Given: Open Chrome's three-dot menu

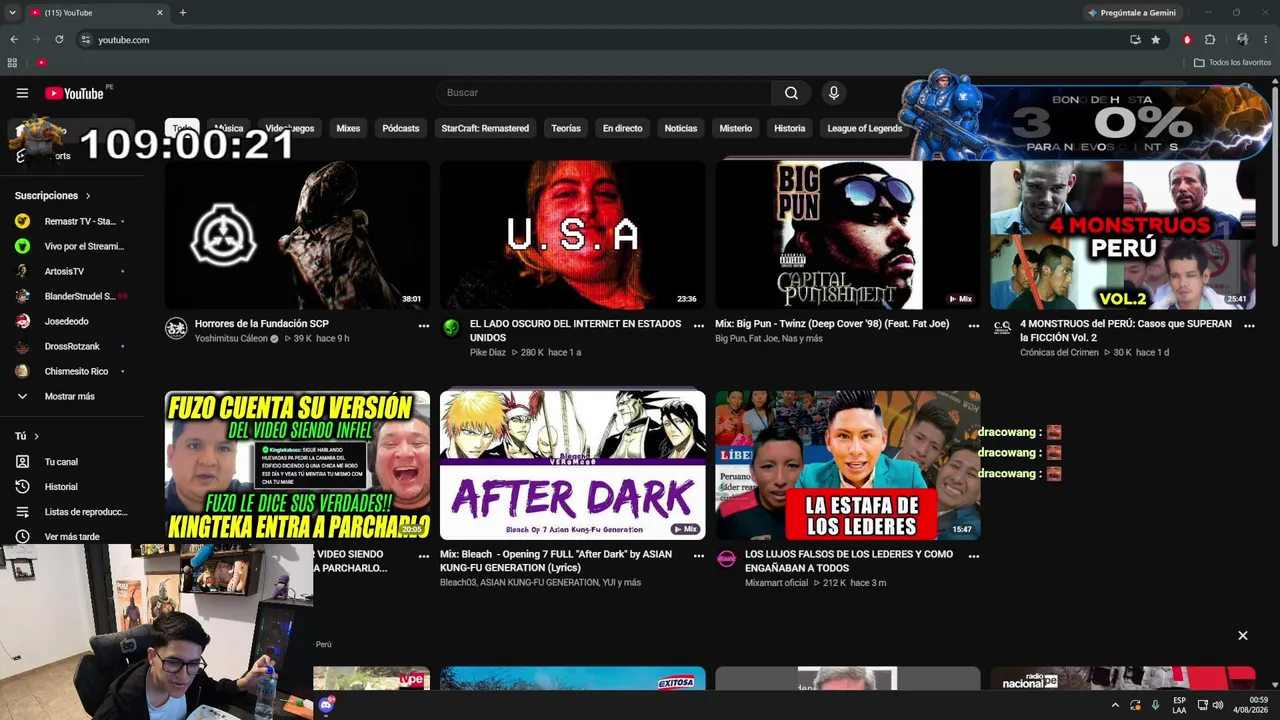Looking at the screenshot, I should (x=1266, y=40).
